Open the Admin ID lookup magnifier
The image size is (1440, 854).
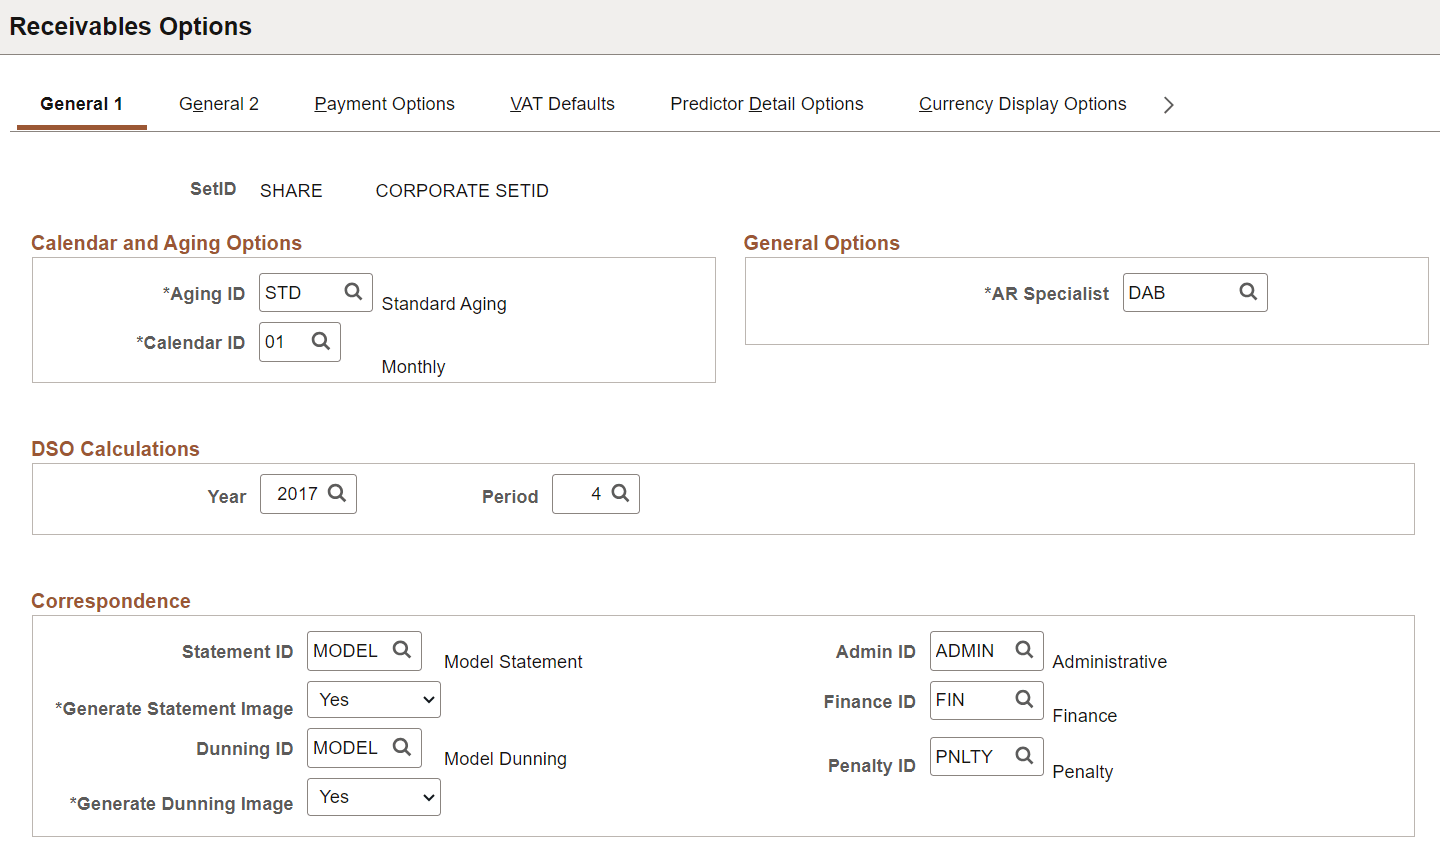[1024, 650]
